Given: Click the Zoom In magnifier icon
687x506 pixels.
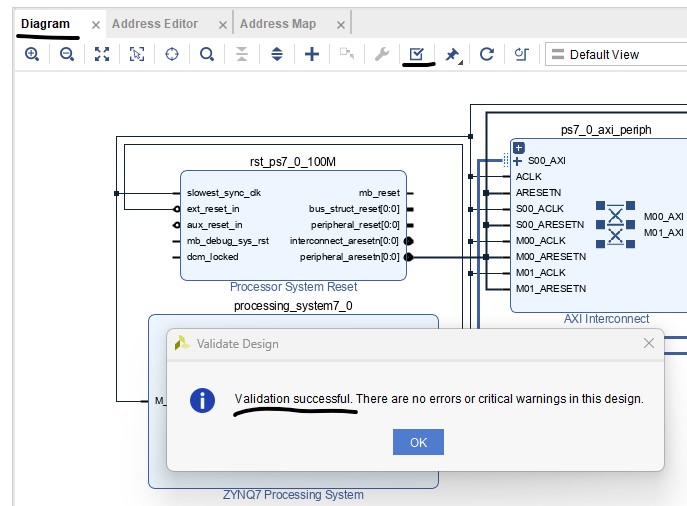Looking at the screenshot, I should click(32, 54).
